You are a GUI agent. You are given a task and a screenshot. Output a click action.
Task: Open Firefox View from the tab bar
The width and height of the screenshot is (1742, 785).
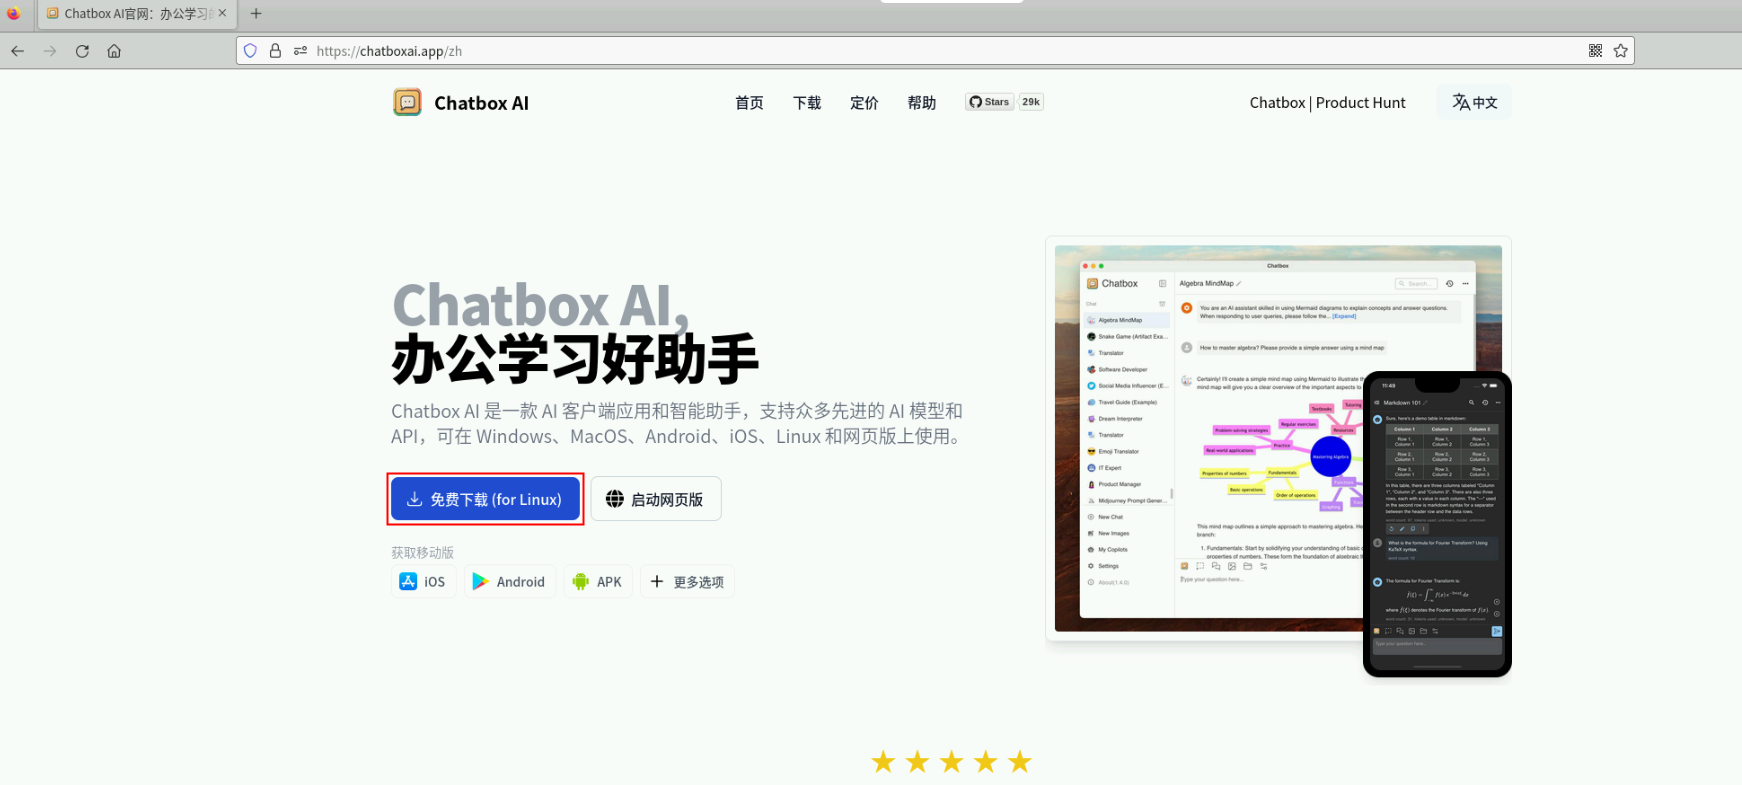coord(14,14)
